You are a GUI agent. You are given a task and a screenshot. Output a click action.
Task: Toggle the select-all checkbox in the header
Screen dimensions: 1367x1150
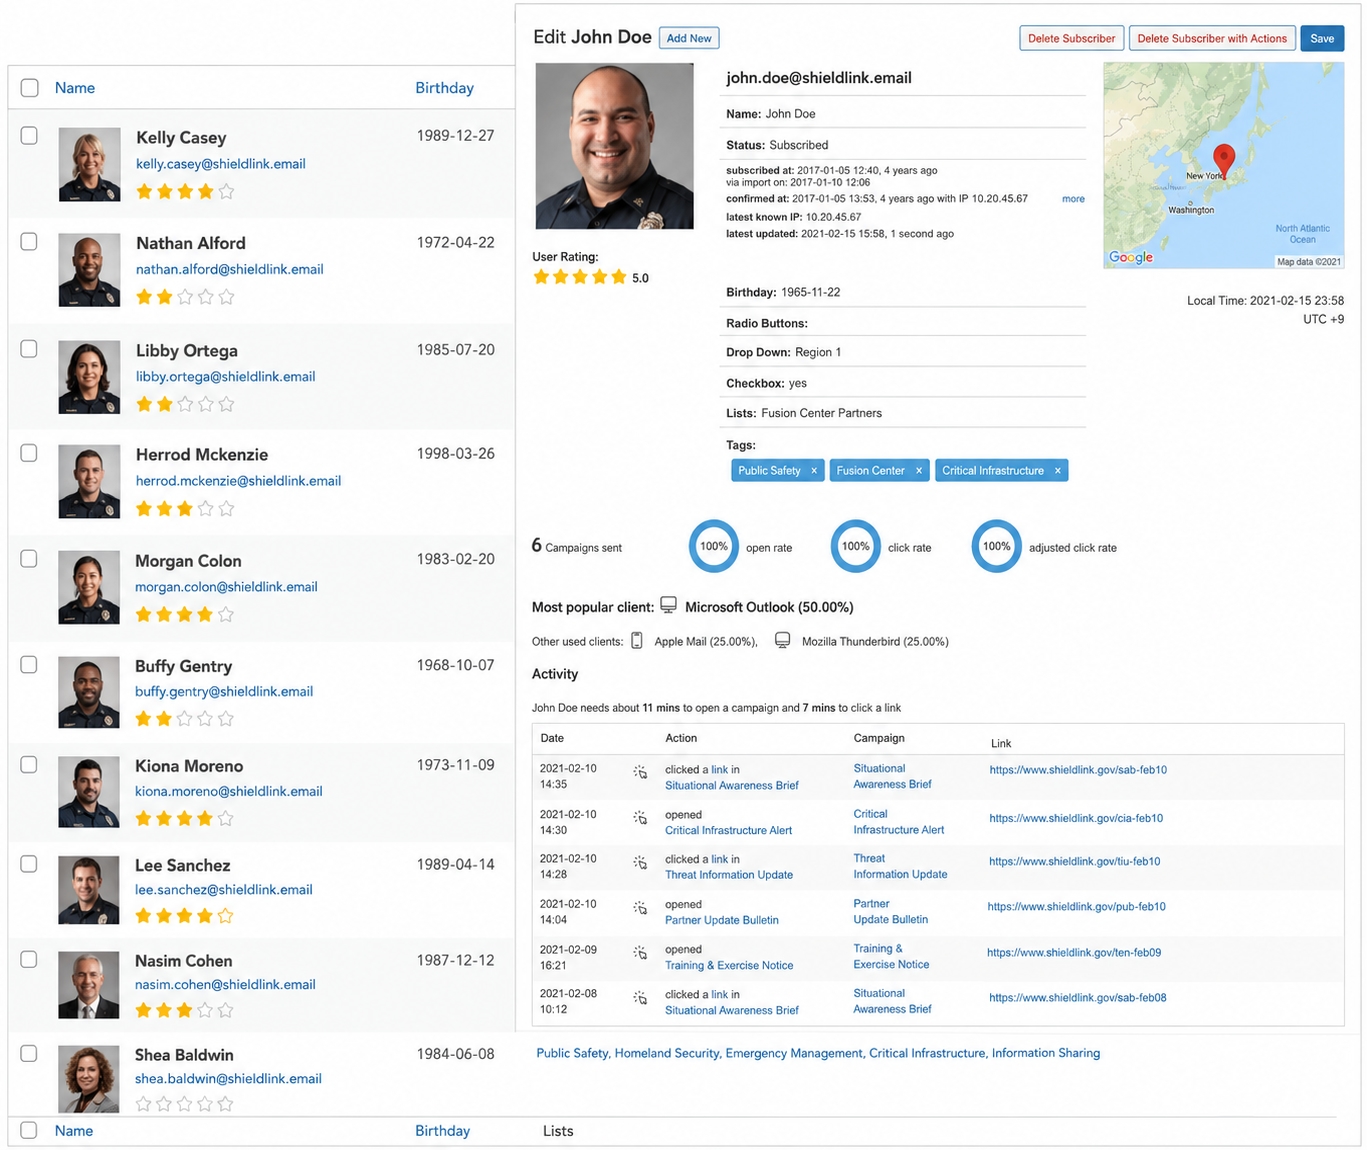point(30,88)
